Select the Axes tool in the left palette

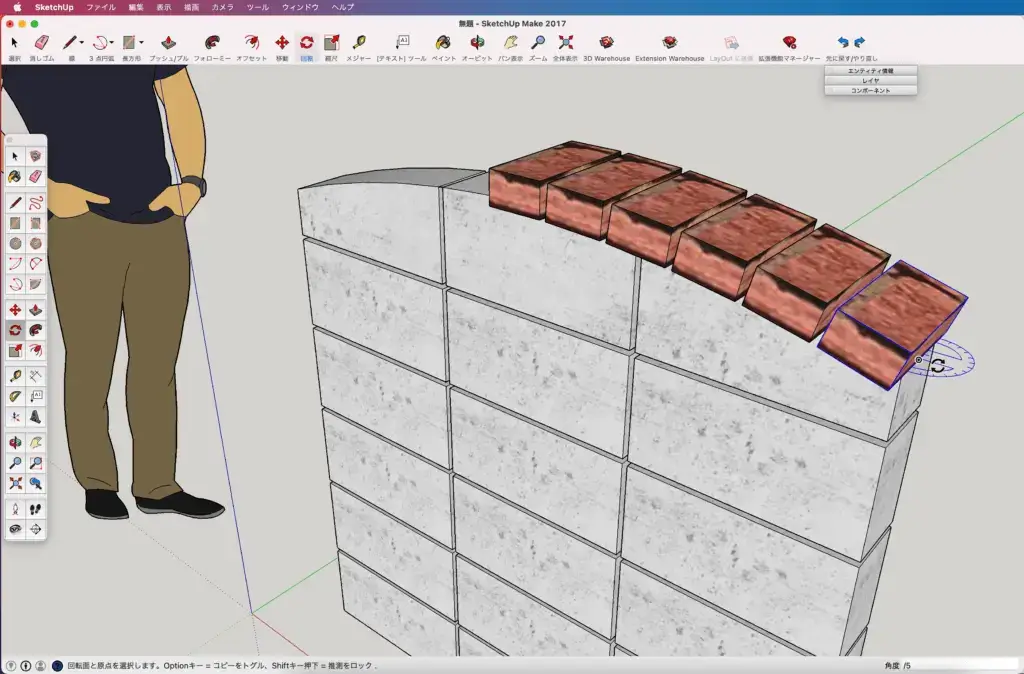pyautogui.click(x=15, y=417)
